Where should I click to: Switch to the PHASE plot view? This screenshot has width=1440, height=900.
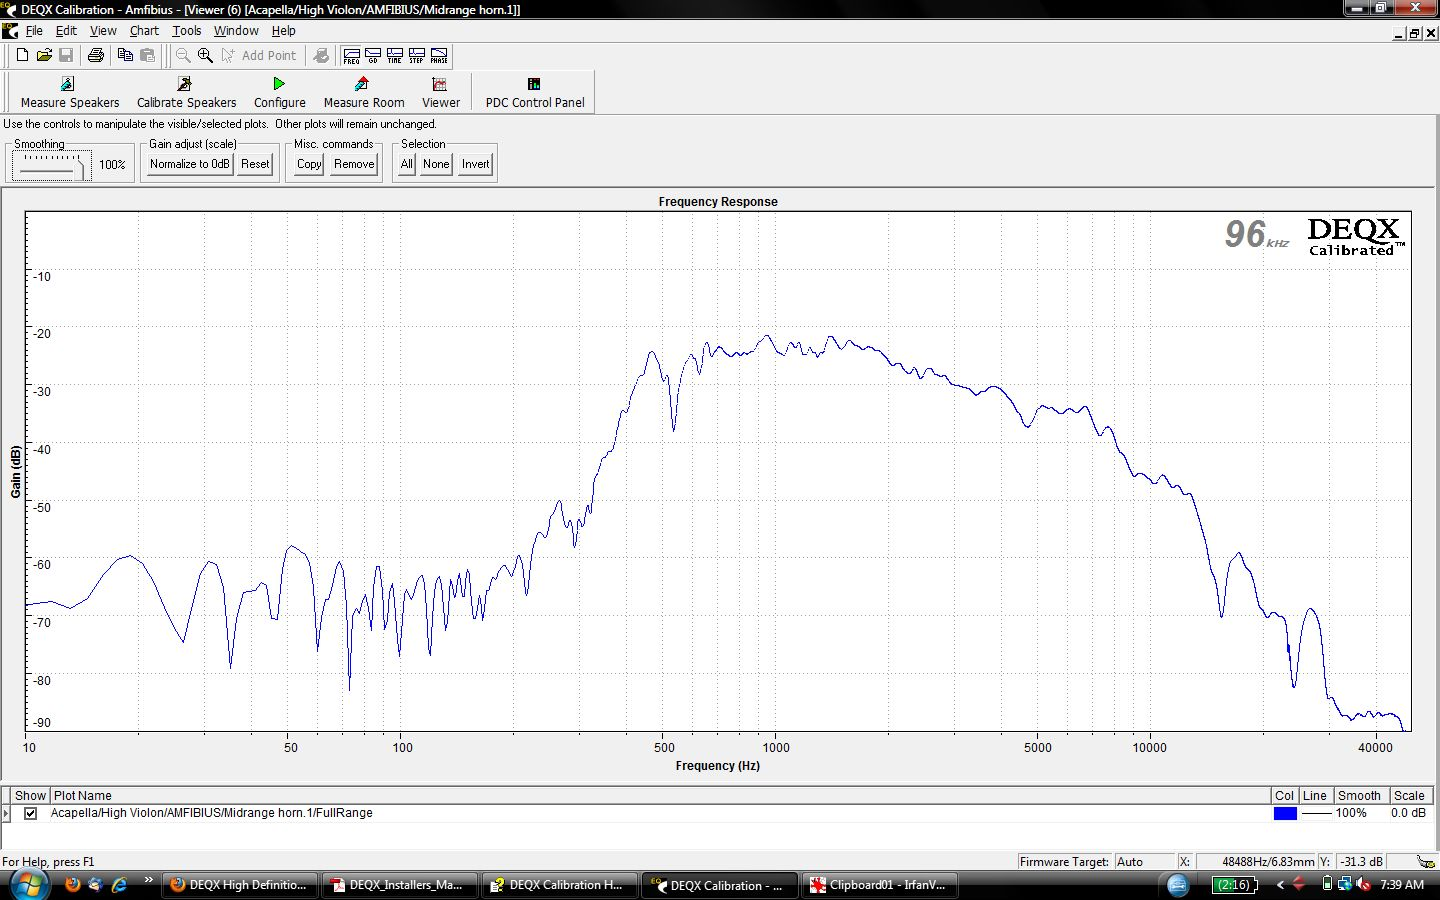point(439,56)
